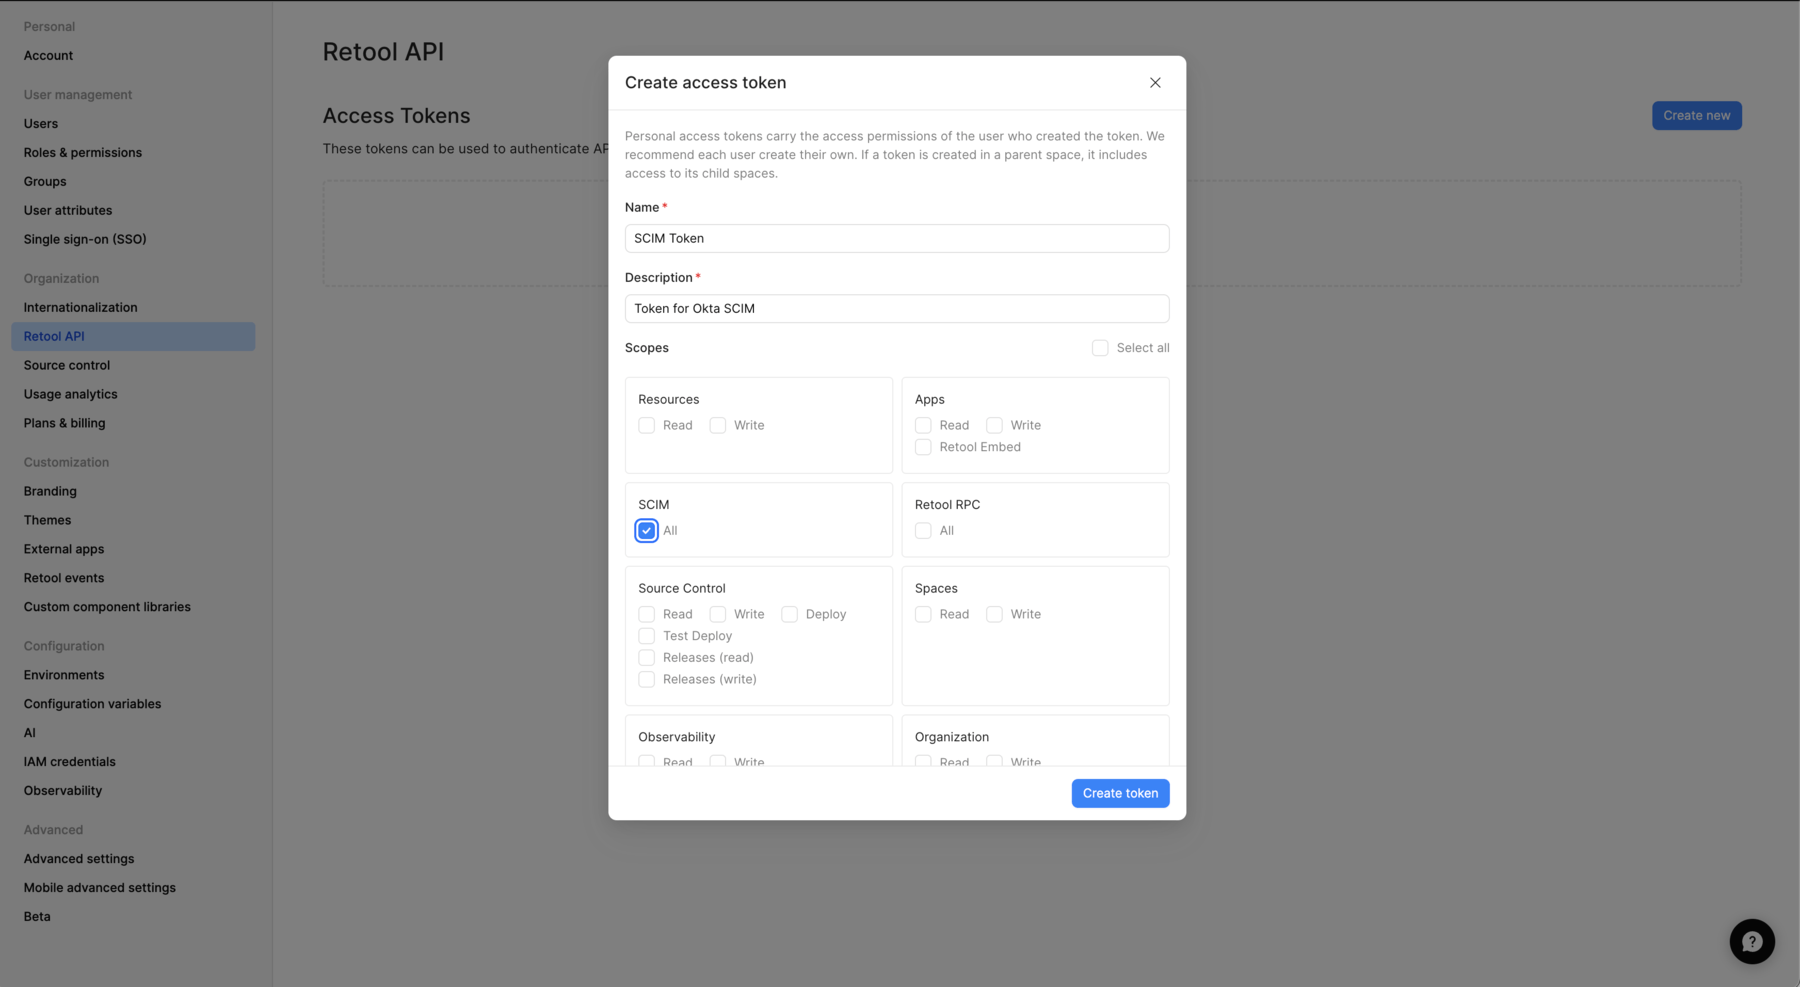This screenshot has height=987, width=1800.
Task: Open the help chat bubble
Action: [x=1751, y=941]
